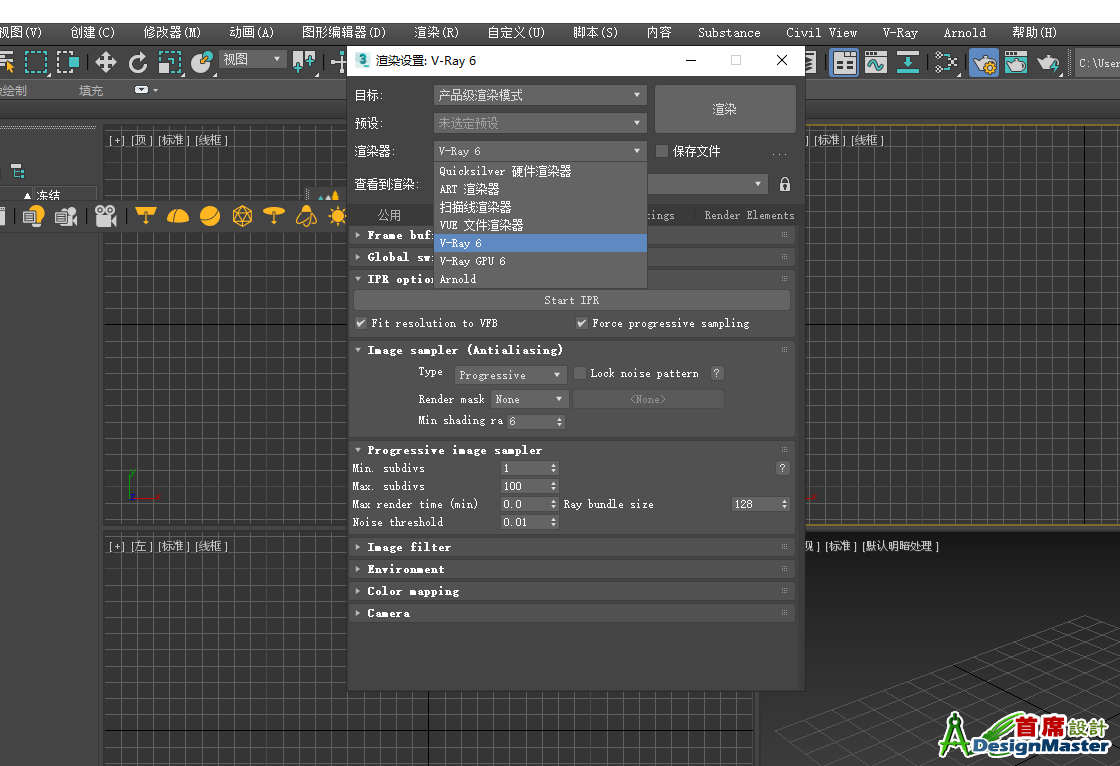
Task: Click the 渲染 render button
Action: [x=725, y=109]
